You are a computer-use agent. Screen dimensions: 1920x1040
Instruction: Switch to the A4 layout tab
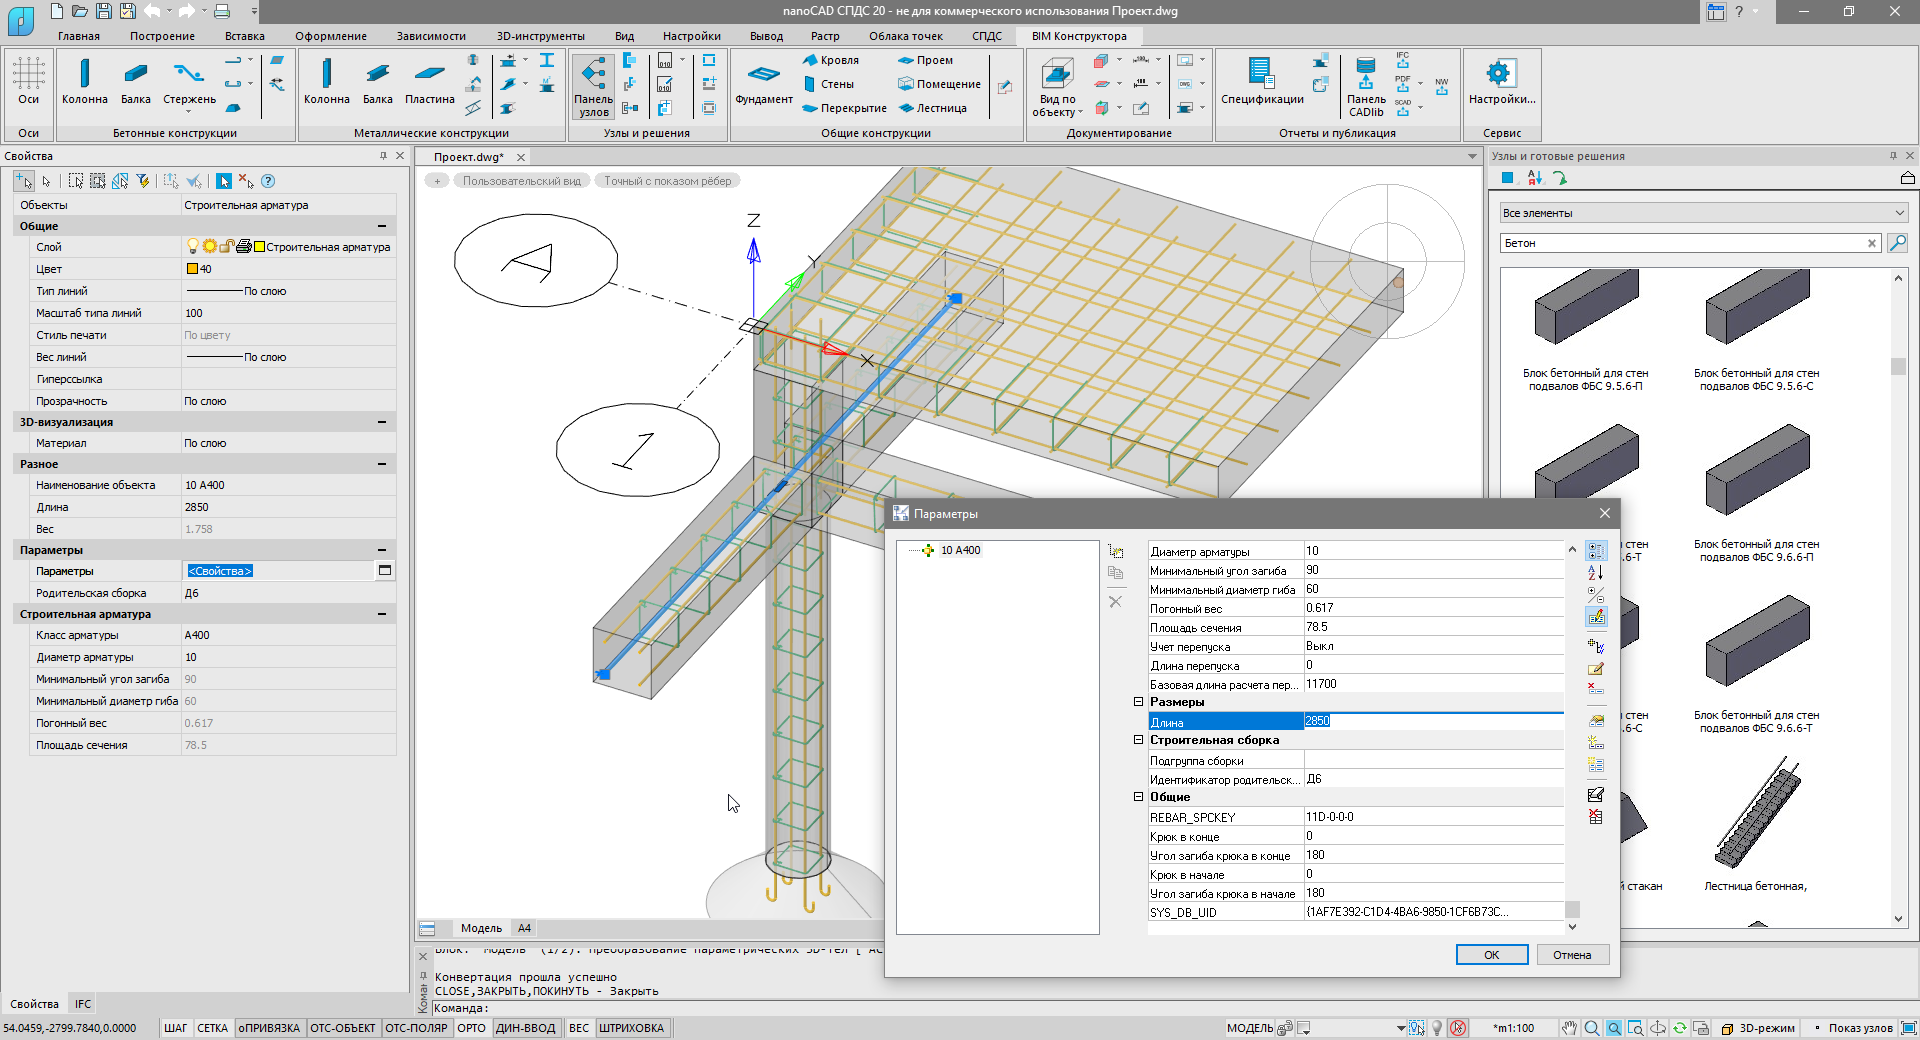tap(524, 928)
